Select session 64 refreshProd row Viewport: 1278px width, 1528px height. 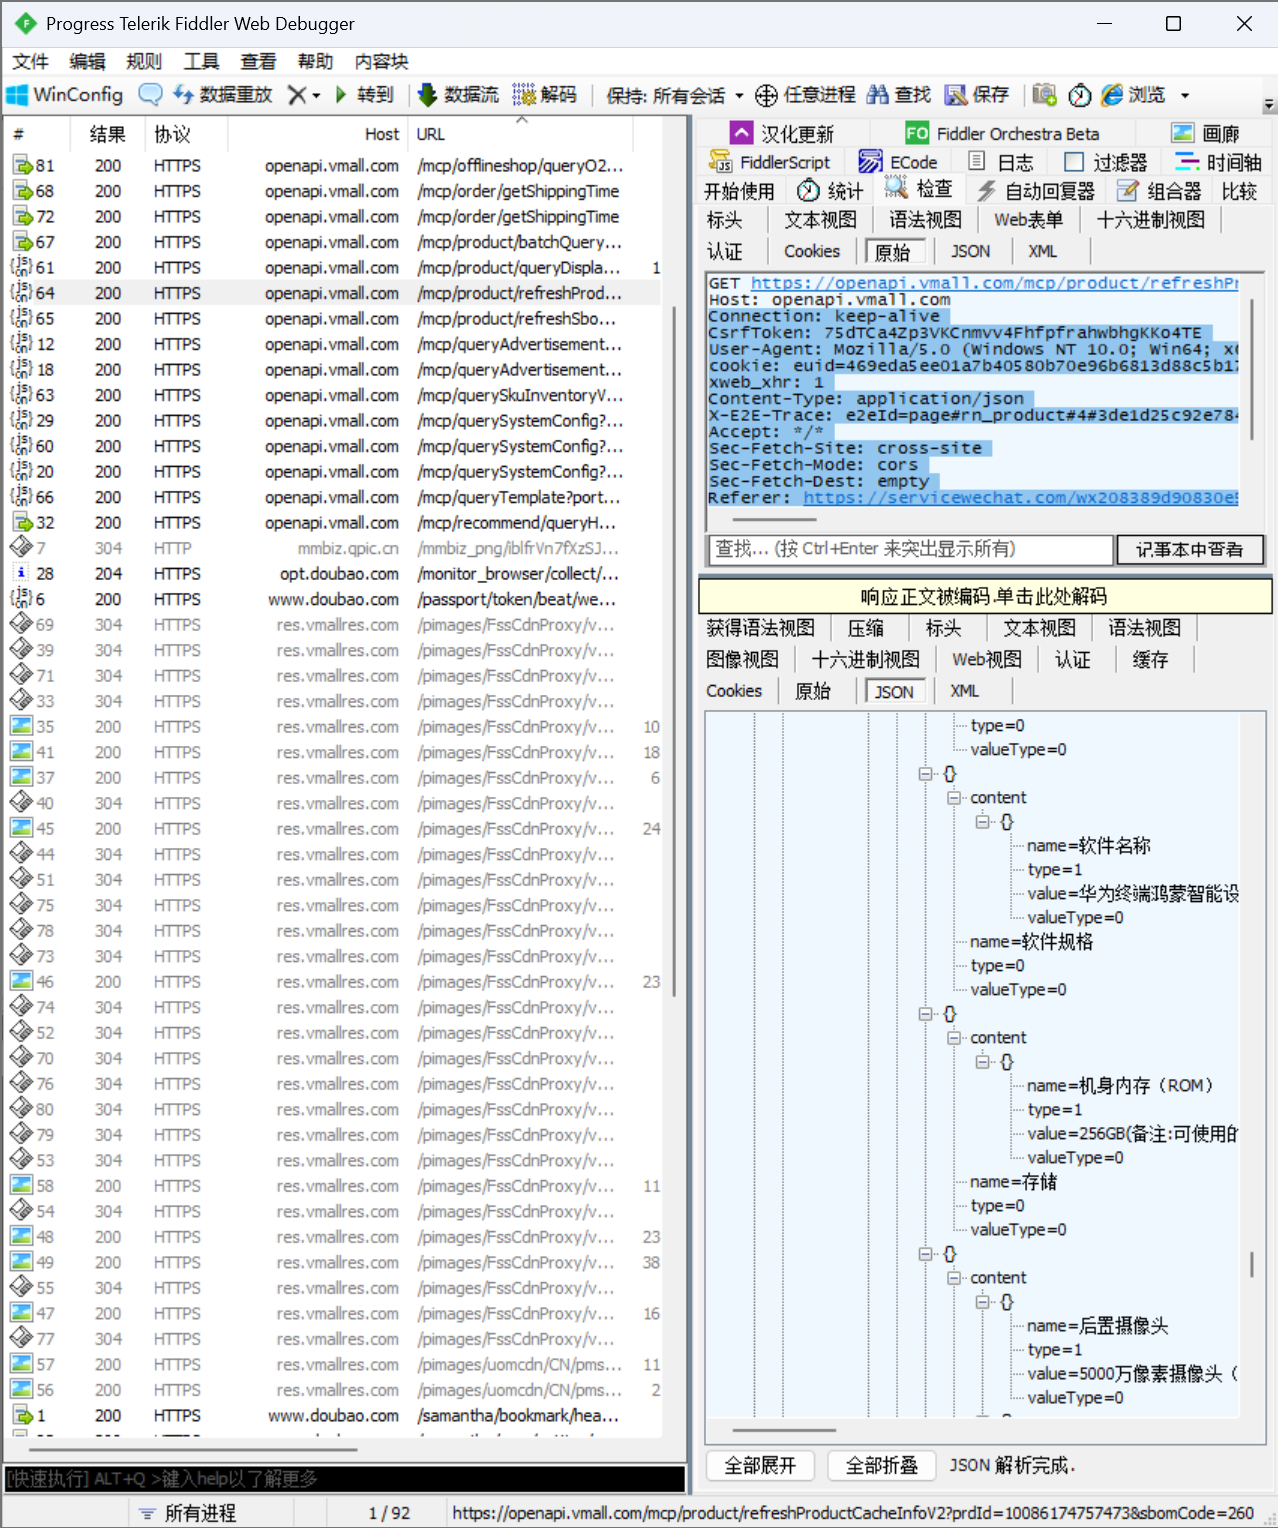335,293
